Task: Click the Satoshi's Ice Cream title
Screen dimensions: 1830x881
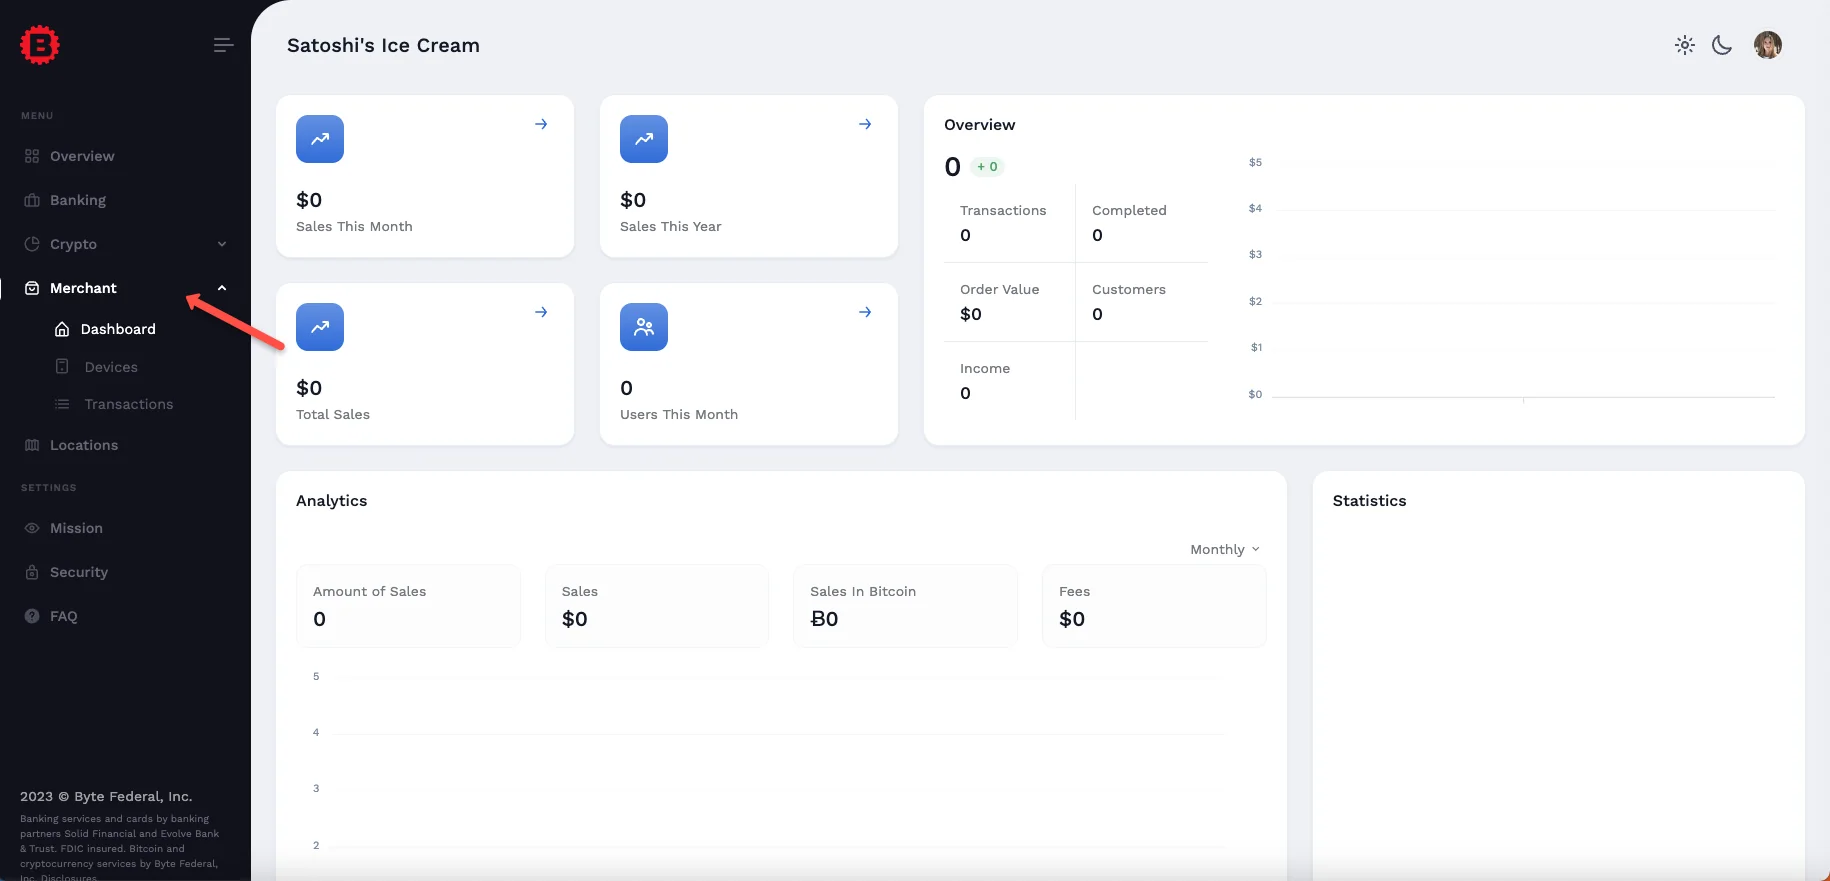Action: (383, 45)
